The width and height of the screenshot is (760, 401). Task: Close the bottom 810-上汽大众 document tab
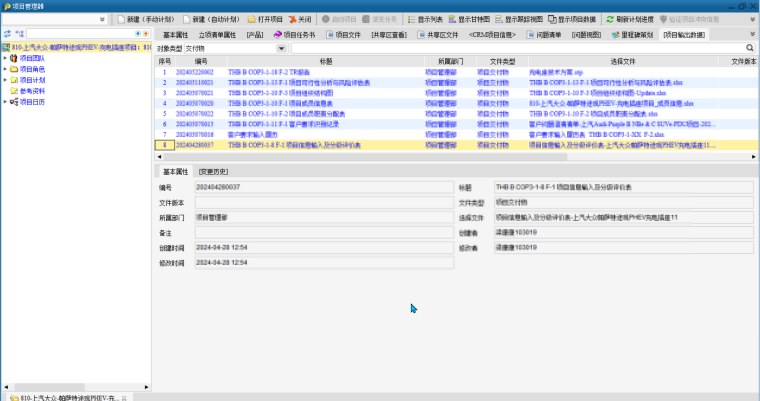click(x=124, y=398)
